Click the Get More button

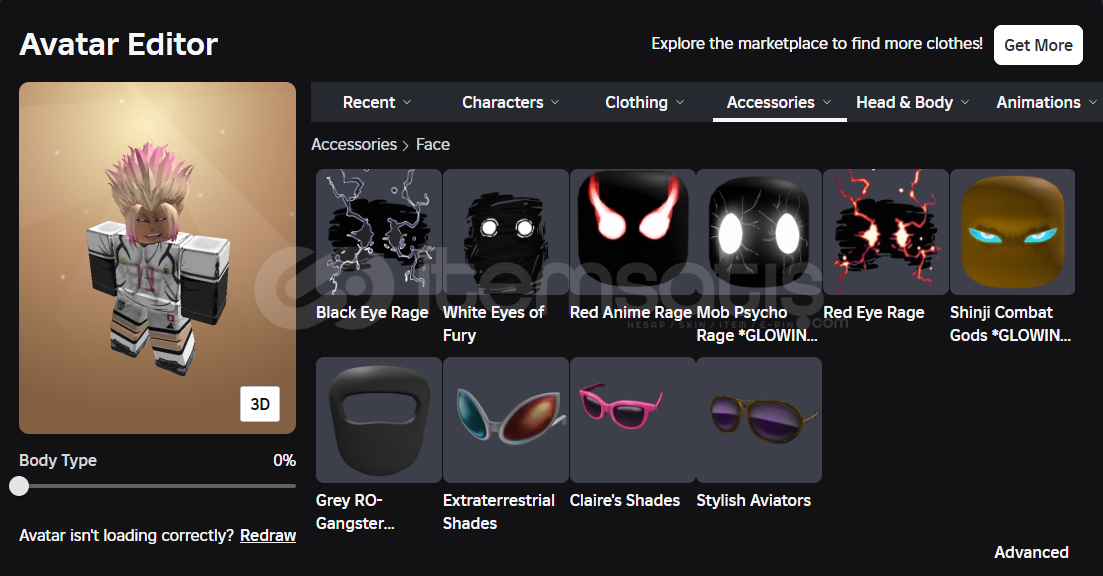tap(1038, 45)
